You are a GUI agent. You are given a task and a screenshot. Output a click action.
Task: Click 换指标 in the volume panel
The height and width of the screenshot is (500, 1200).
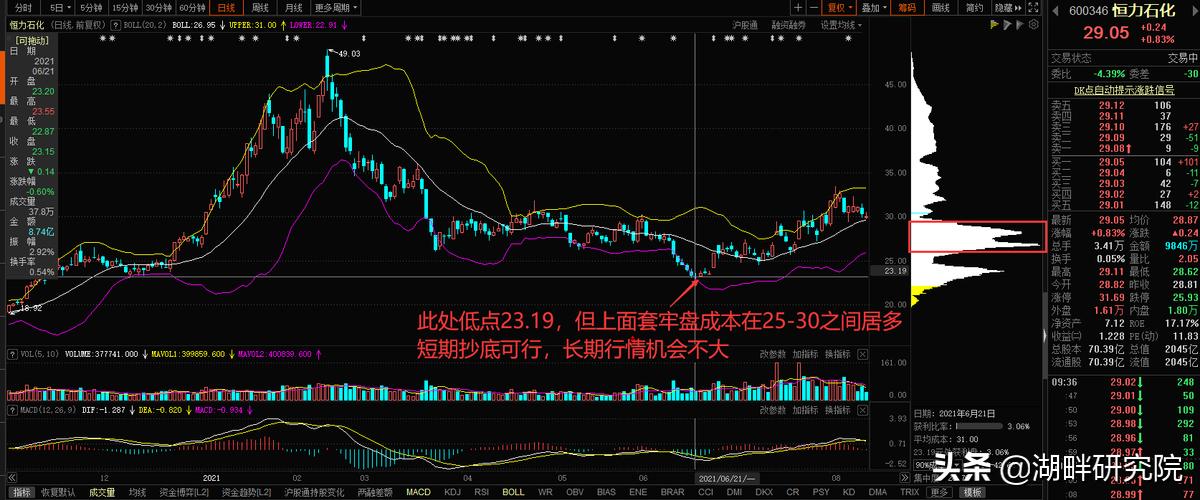click(840, 353)
